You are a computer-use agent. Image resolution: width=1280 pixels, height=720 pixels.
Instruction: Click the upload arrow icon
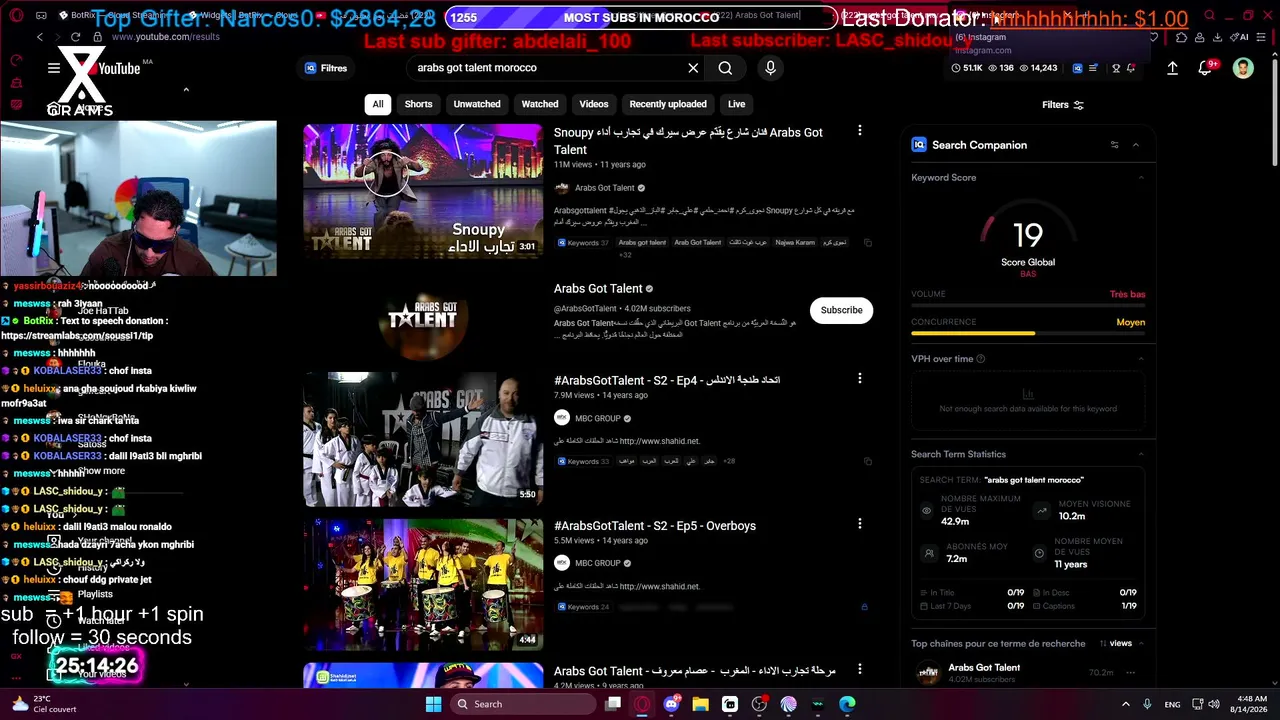pyautogui.click(x=1172, y=68)
